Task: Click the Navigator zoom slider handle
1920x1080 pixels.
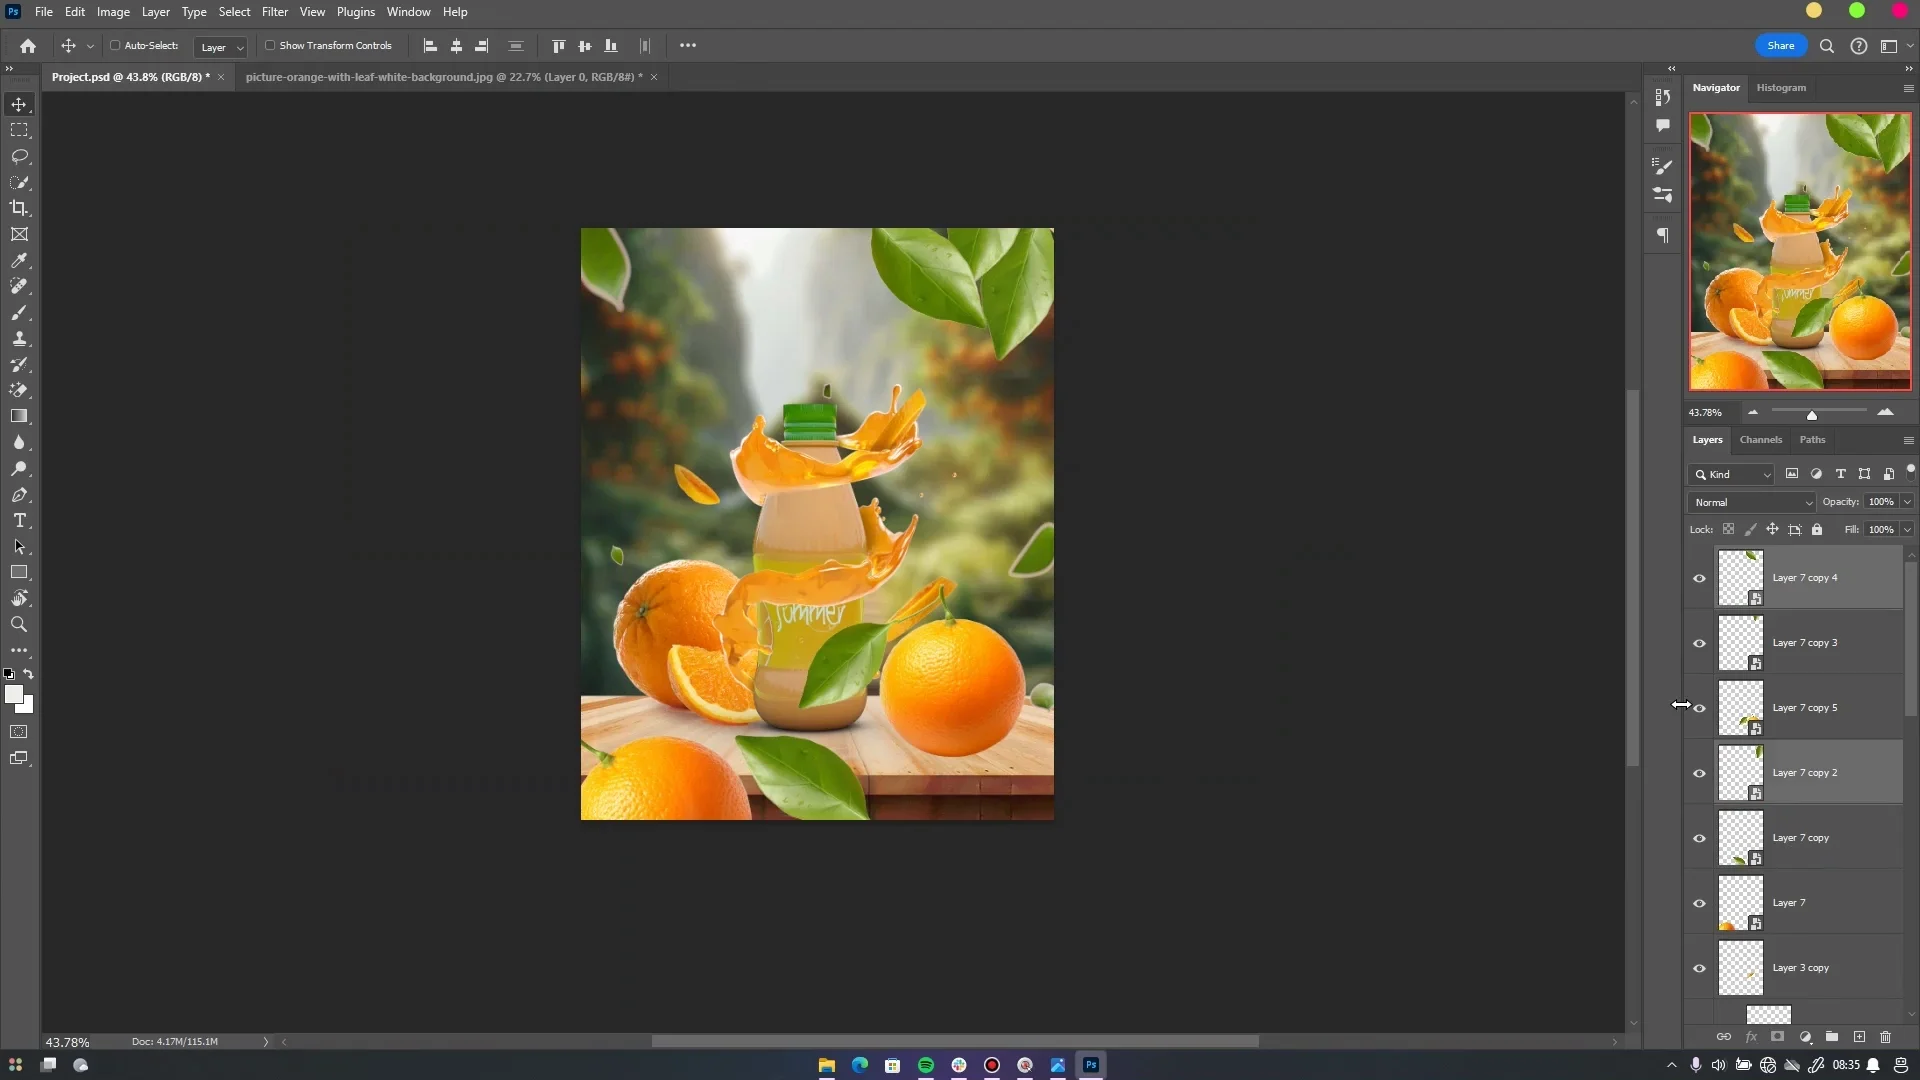Action: coord(1811,415)
